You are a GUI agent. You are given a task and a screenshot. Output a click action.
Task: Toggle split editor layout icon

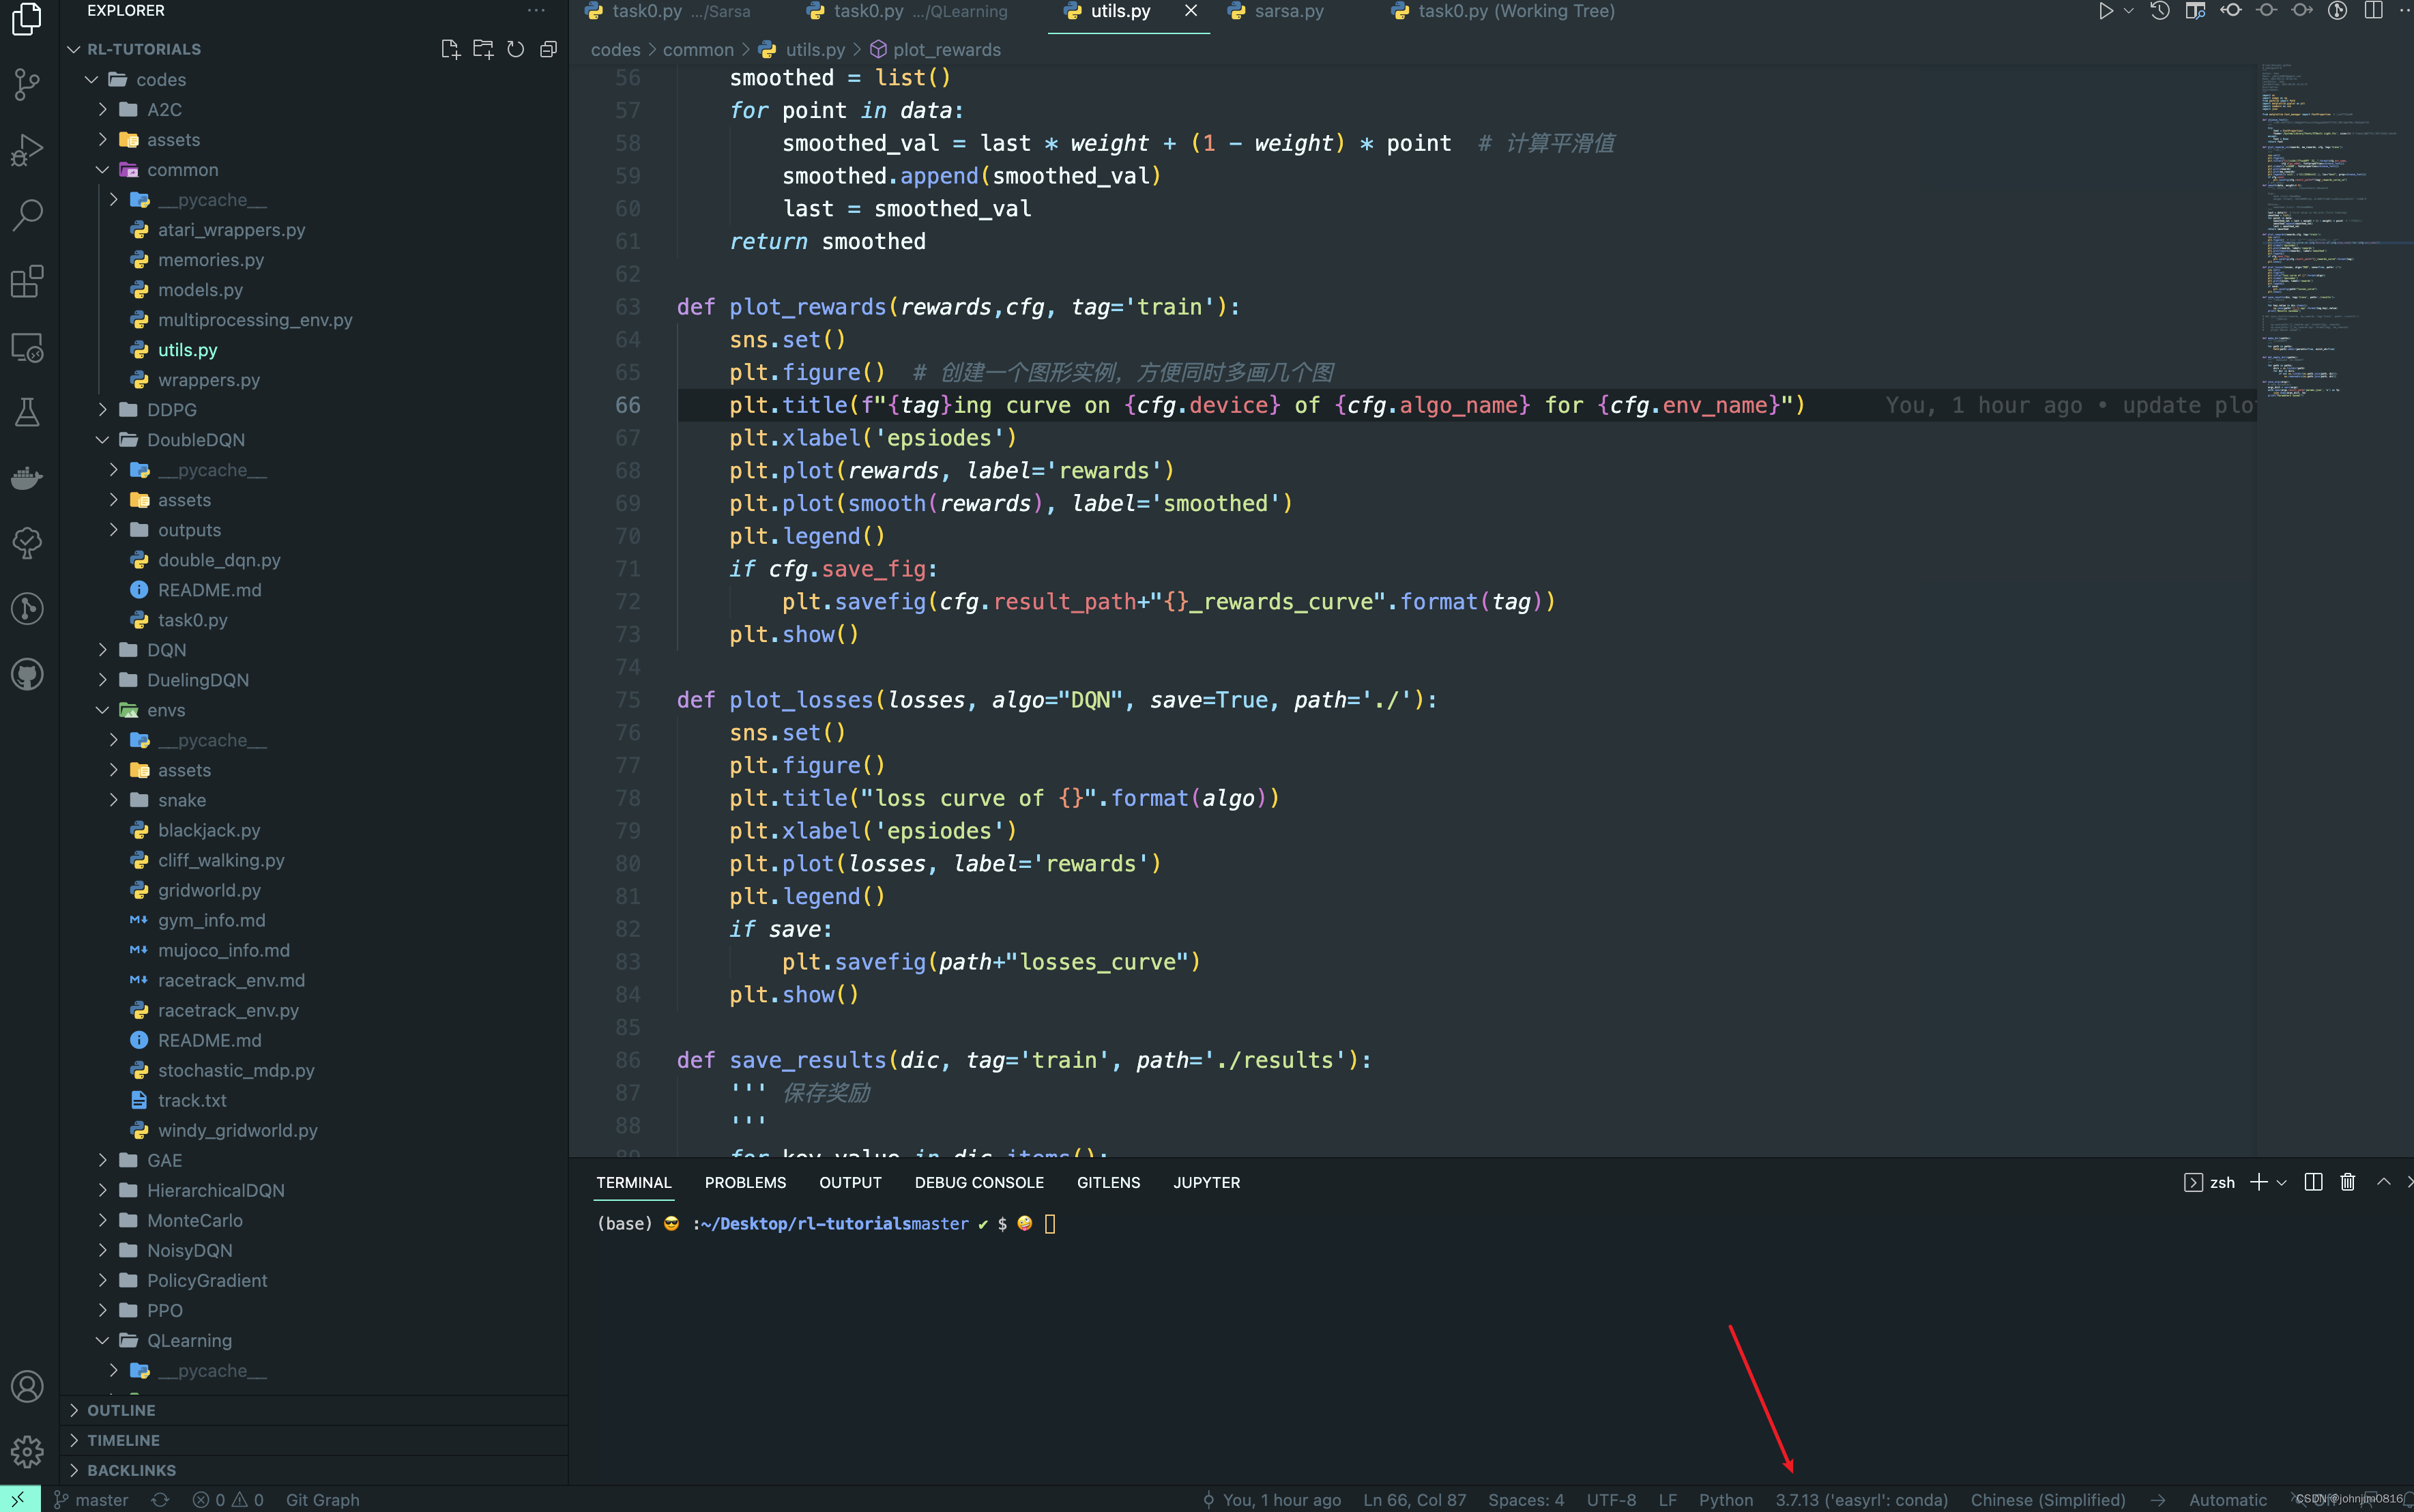click(x=2372, y=11)
